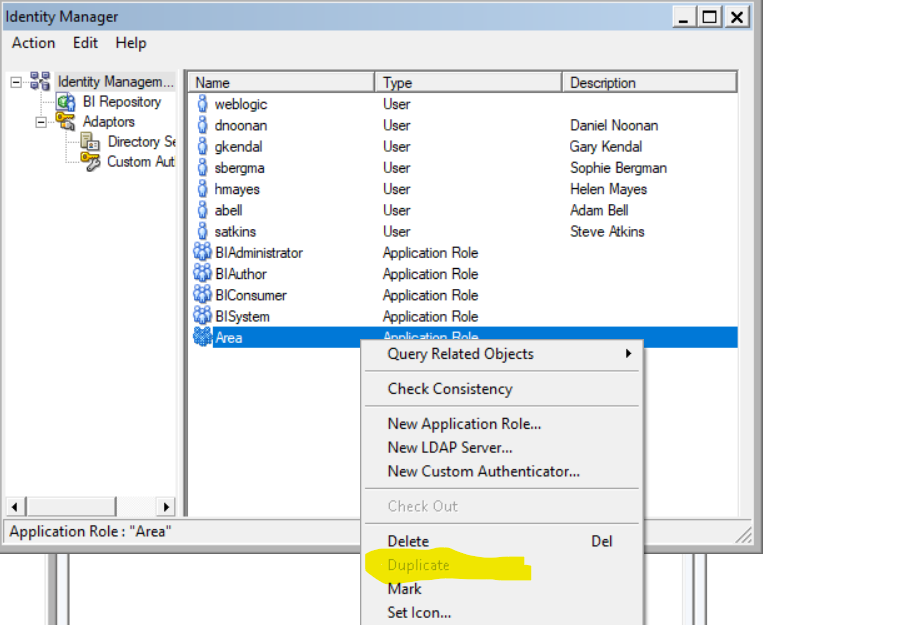Collapse the Identity Management tree root
897x625 pixels.
point(16,82)
